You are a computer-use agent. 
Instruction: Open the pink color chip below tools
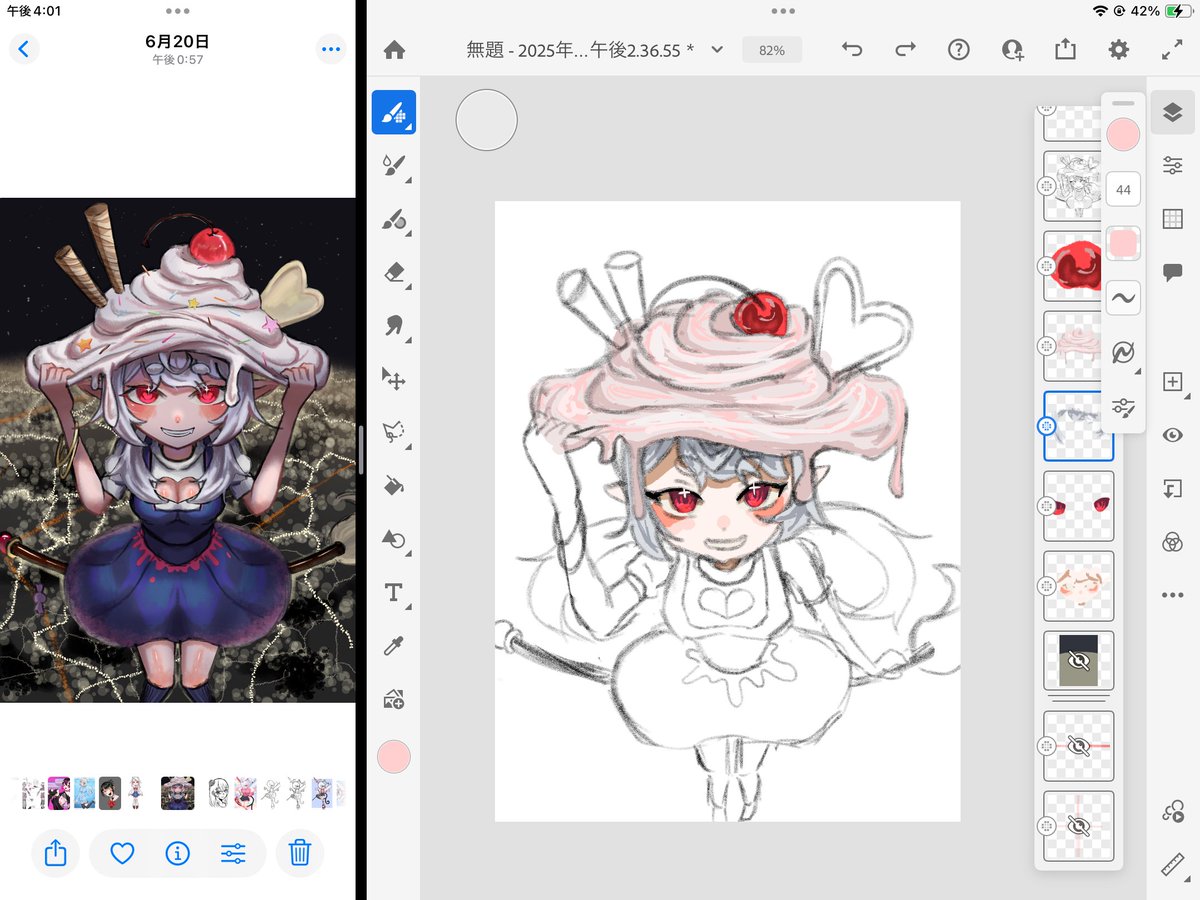click(x=394, y=757)
